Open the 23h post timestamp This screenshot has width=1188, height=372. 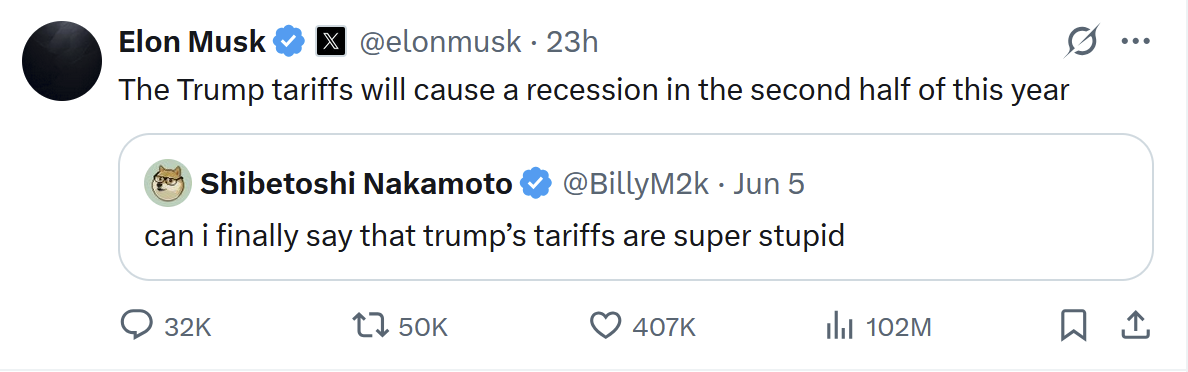[572, 42]
